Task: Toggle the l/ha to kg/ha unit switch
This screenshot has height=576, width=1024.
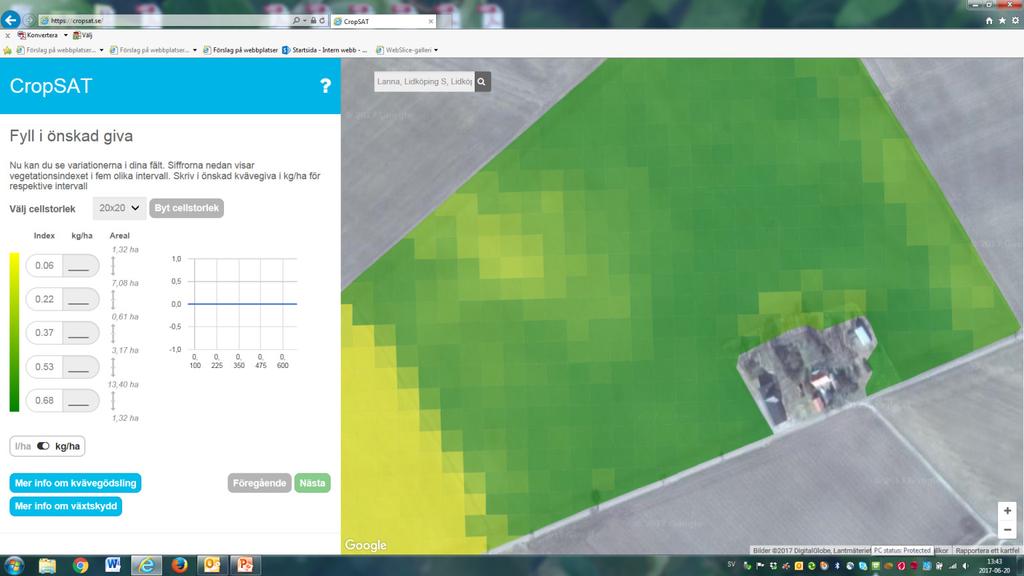Action: pyautogui.click(x=43, y=446)
